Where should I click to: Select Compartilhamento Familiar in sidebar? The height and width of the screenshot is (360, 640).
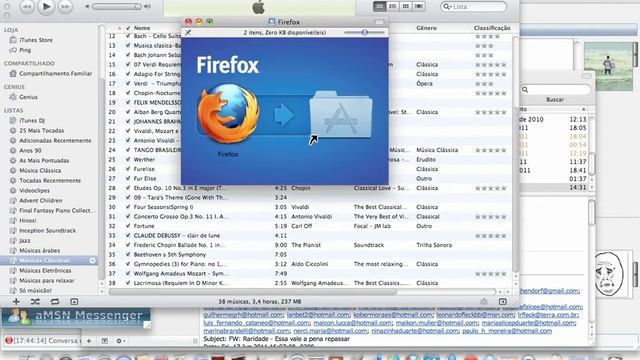point(56,74)
